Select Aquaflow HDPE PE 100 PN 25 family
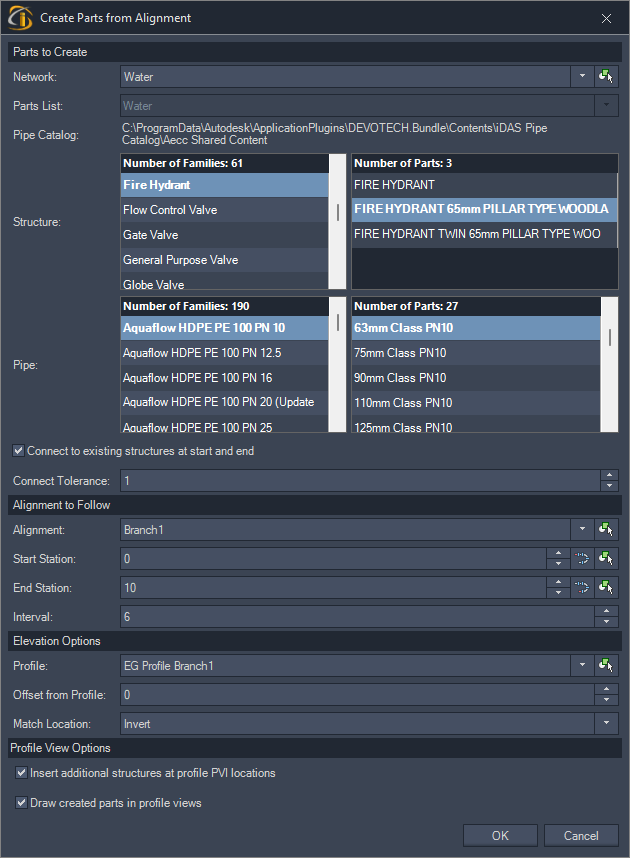The width and height of the screenshot is (630, 858). coord(224,424)
